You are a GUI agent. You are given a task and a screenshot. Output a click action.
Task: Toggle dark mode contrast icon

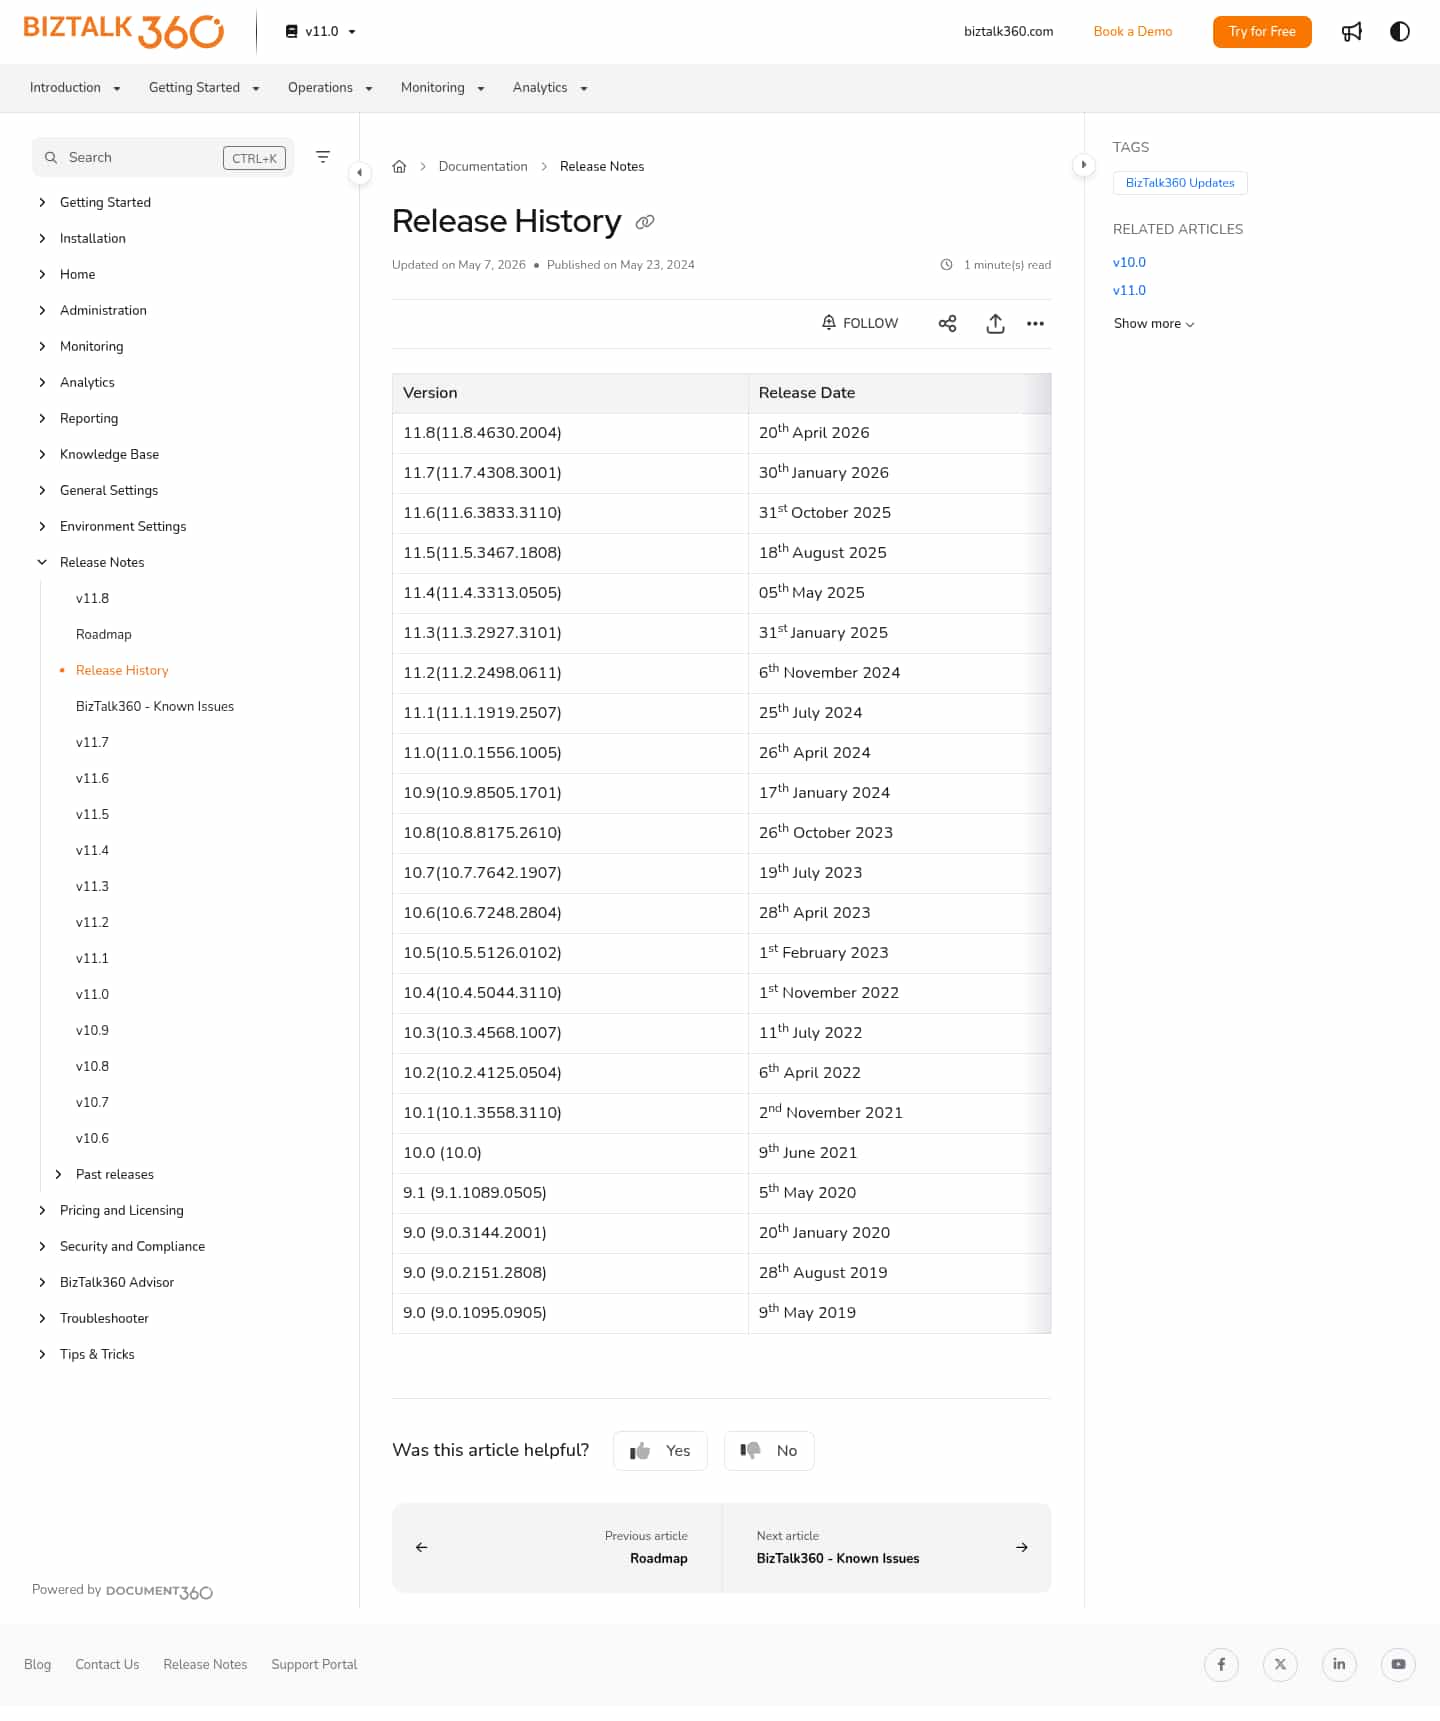coord(1400,32)
